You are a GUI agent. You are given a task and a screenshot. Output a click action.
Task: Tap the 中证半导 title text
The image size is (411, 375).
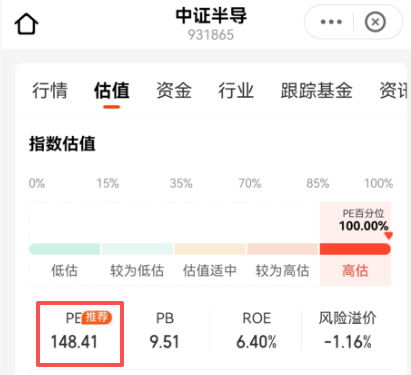[x=211, y=16]
